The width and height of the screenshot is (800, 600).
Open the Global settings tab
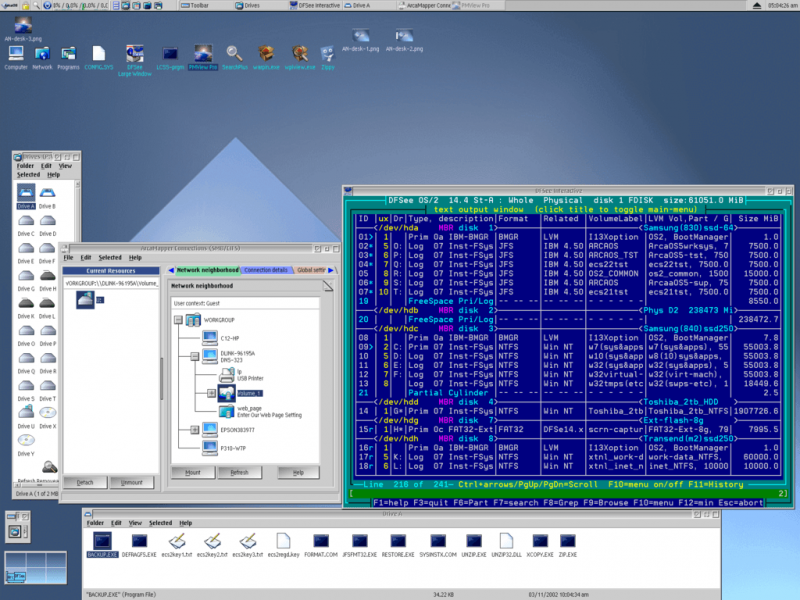coord(311,270)
